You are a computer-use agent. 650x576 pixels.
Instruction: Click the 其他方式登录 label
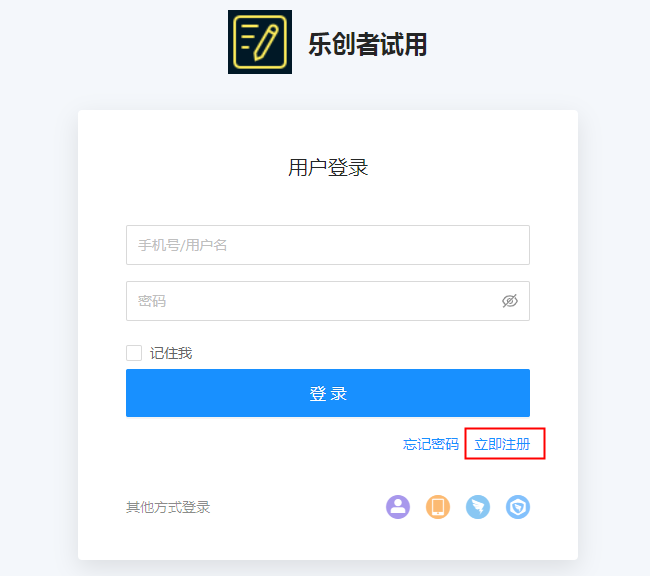point(168,507)
